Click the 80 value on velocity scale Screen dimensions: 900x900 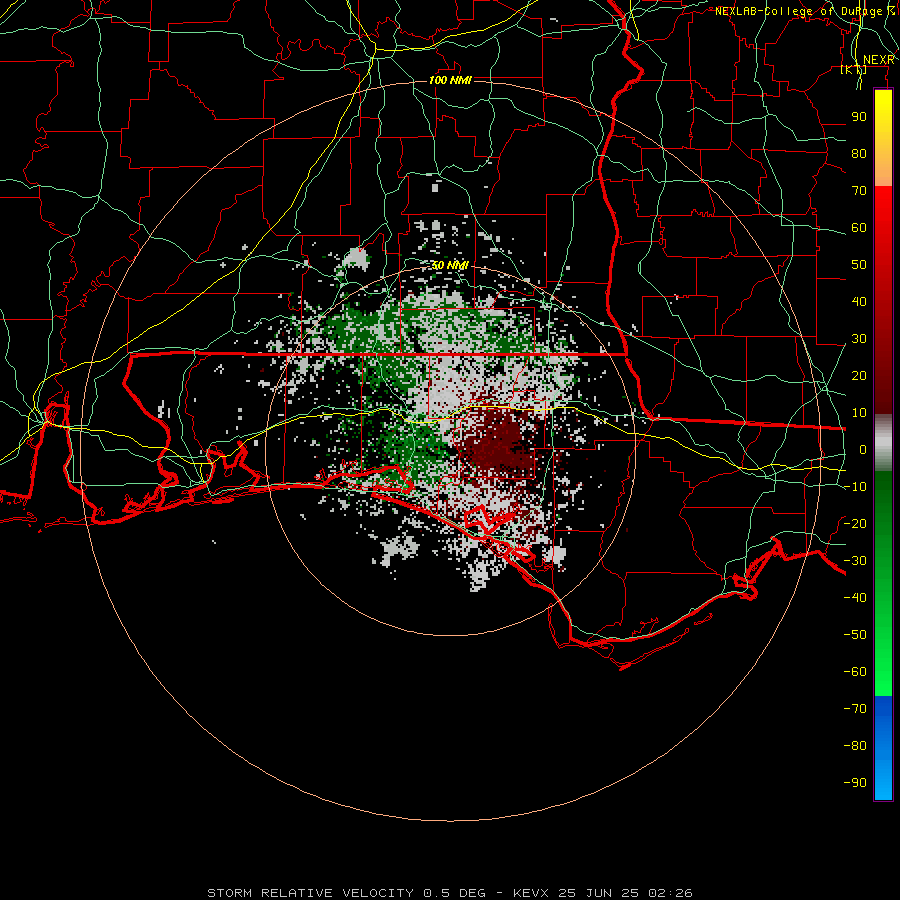pyautogui.click(x=859, y=153)
